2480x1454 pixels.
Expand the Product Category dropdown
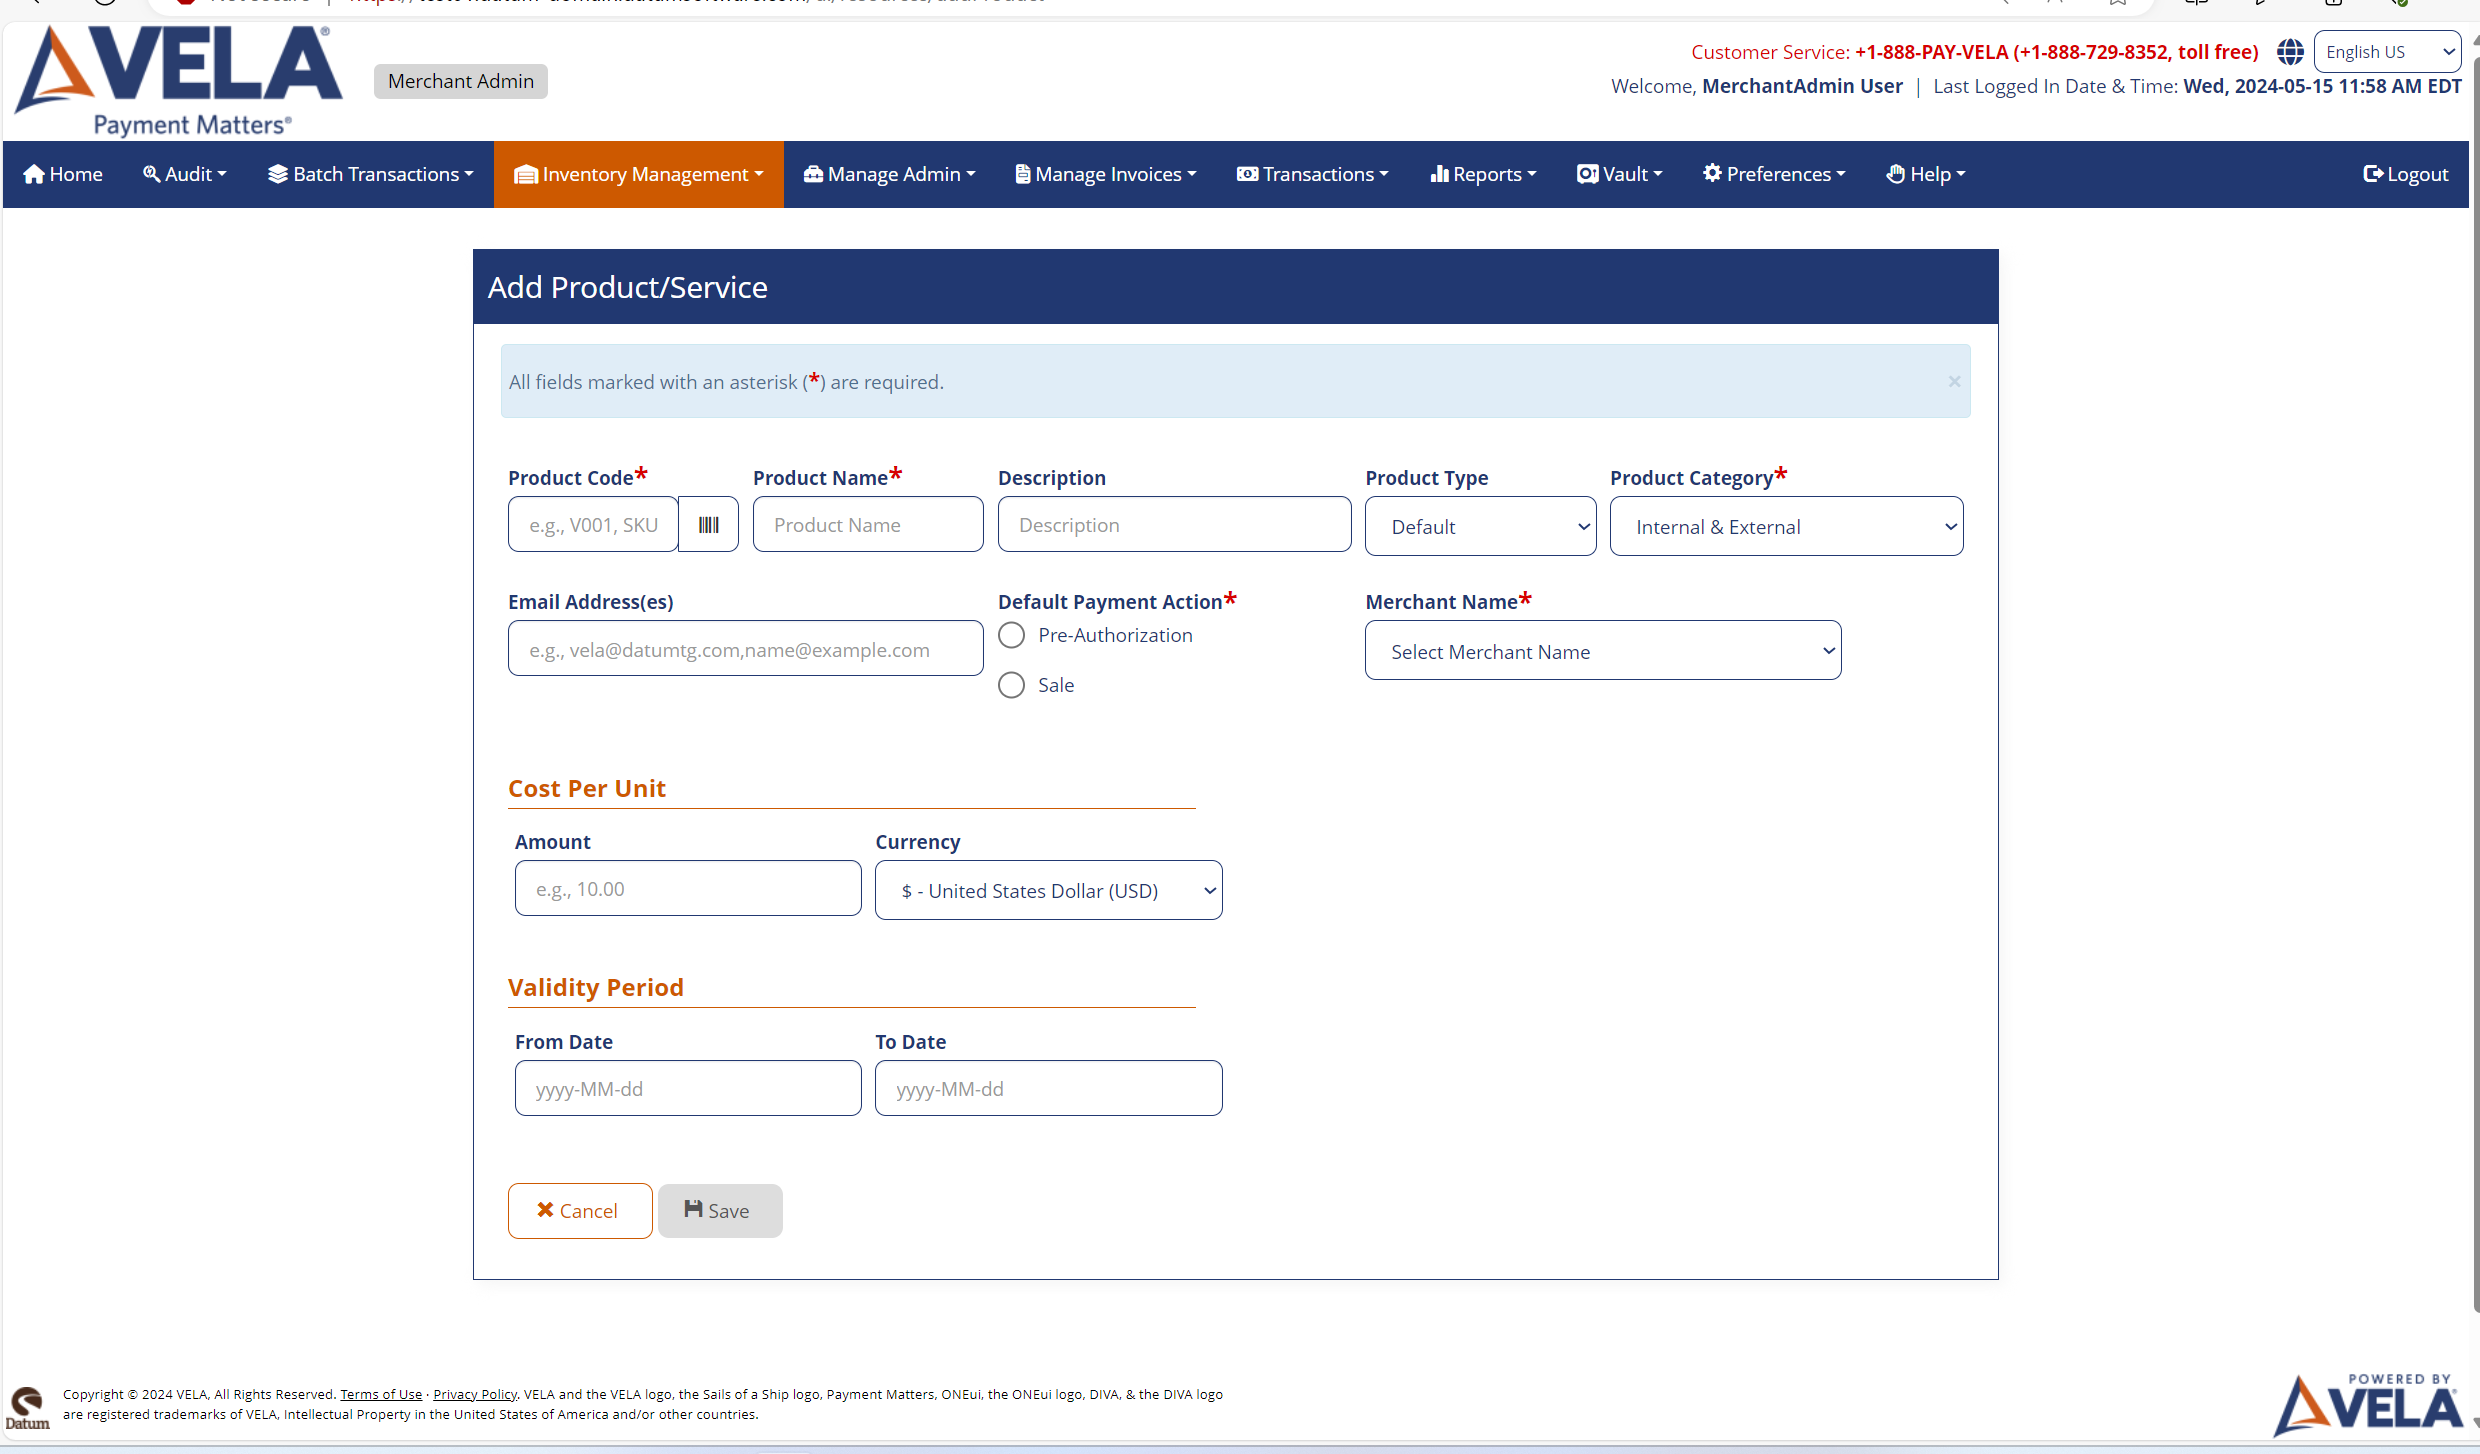(x=1786, y=526)
